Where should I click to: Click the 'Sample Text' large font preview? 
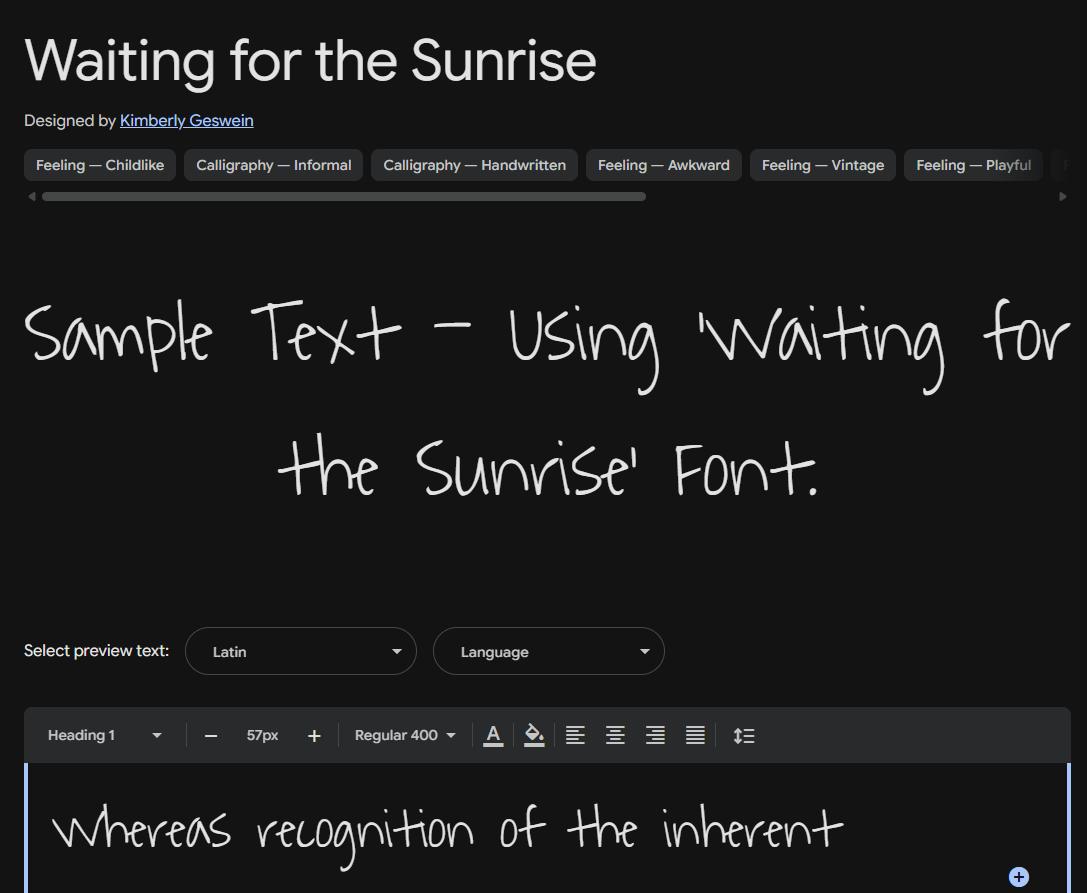pos(548,399)
